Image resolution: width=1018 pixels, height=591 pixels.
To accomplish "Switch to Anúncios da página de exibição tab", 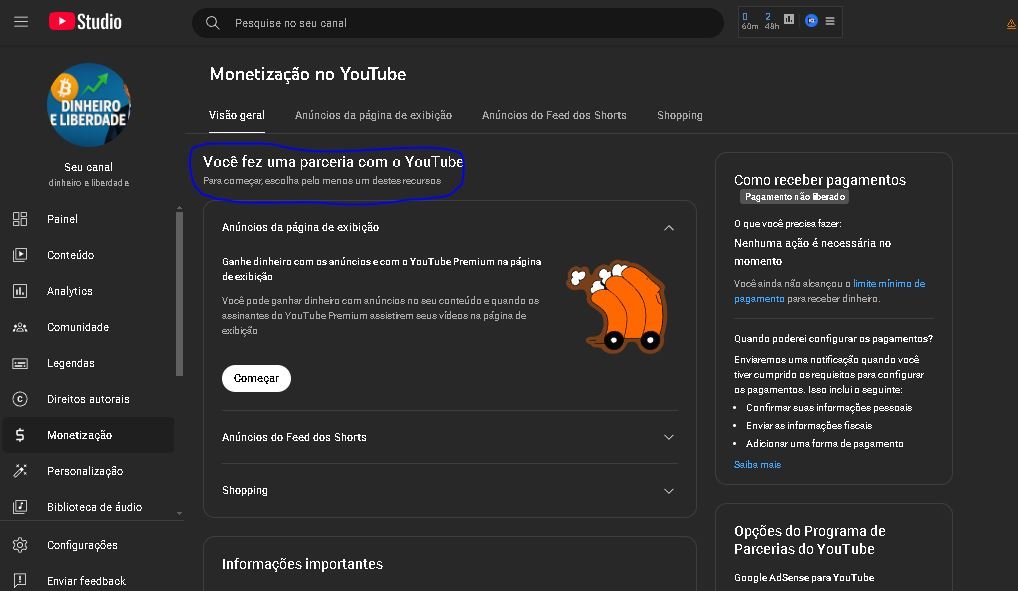I will click(373, 116).
